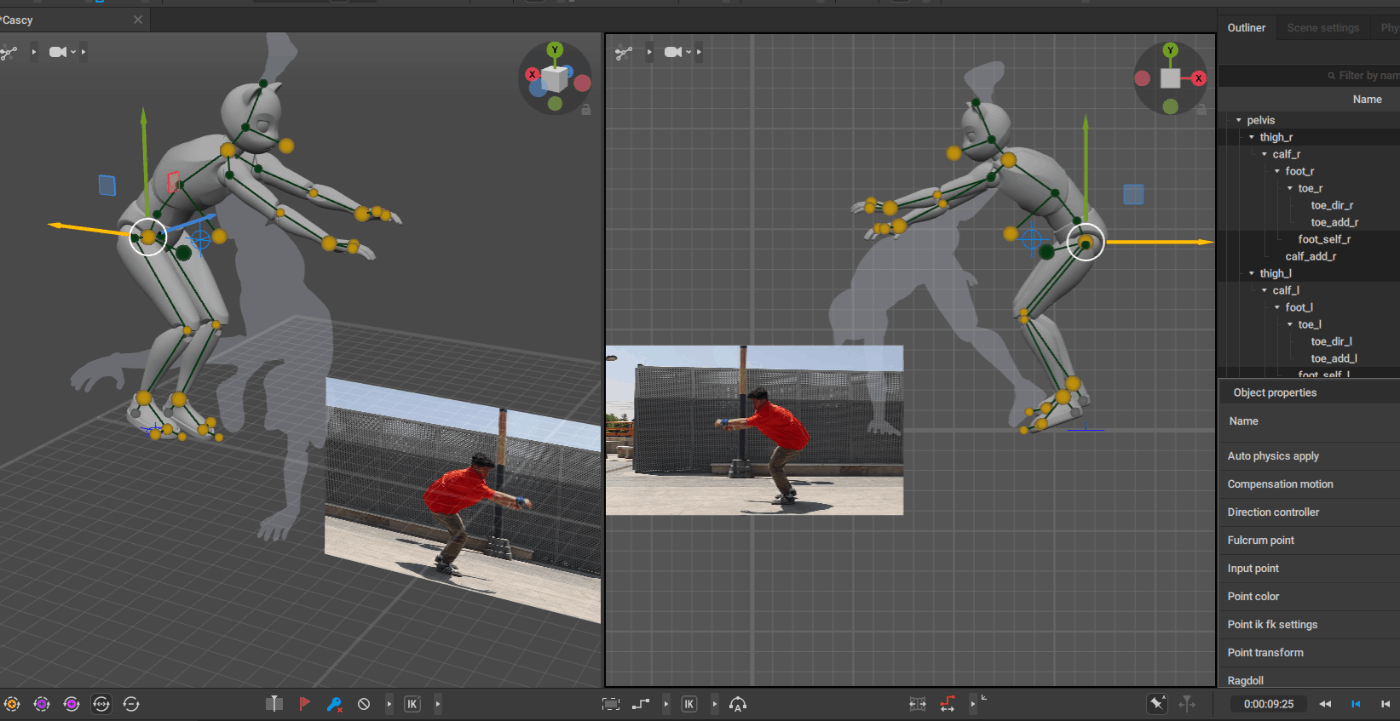Collapse the thigh_r tree node
The height and width of the screenshot is (721, 1400).
(1251, 137)
